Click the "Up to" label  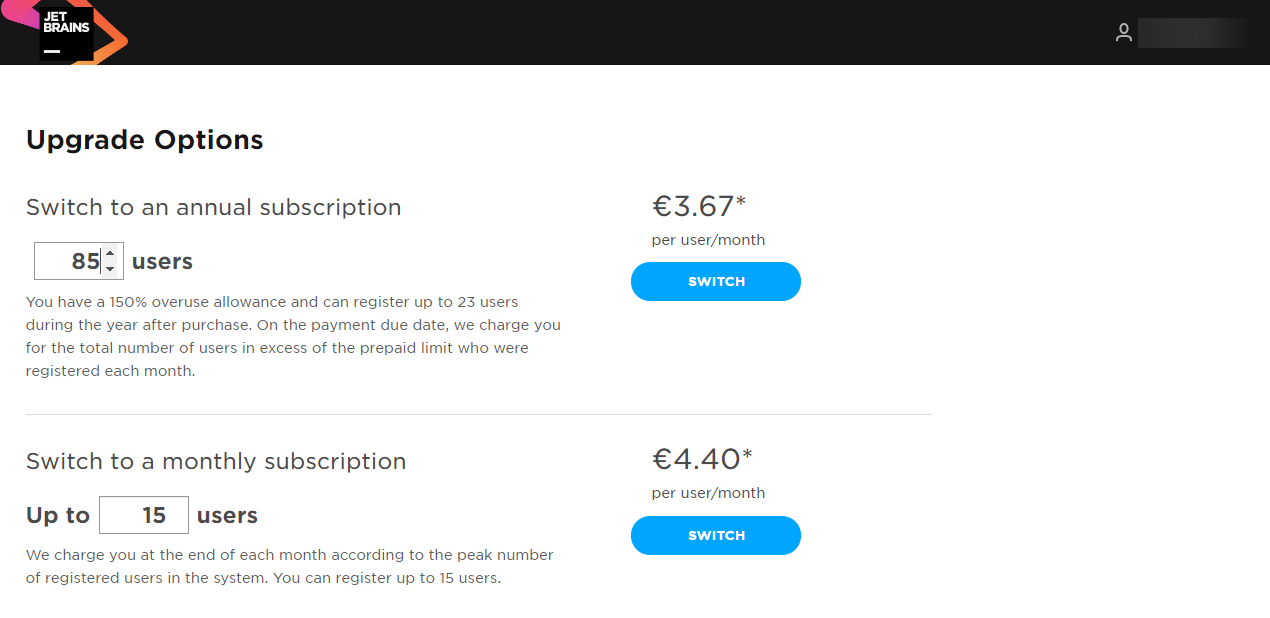click(x=58, y=516)
